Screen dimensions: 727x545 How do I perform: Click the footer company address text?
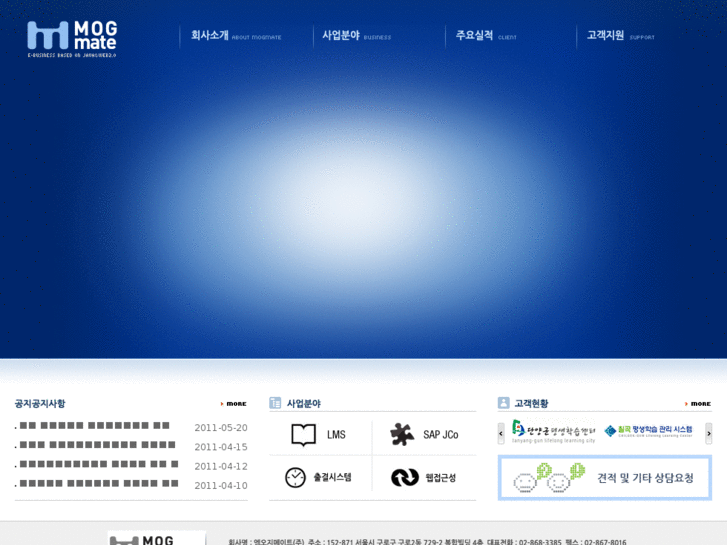point(427,542)
